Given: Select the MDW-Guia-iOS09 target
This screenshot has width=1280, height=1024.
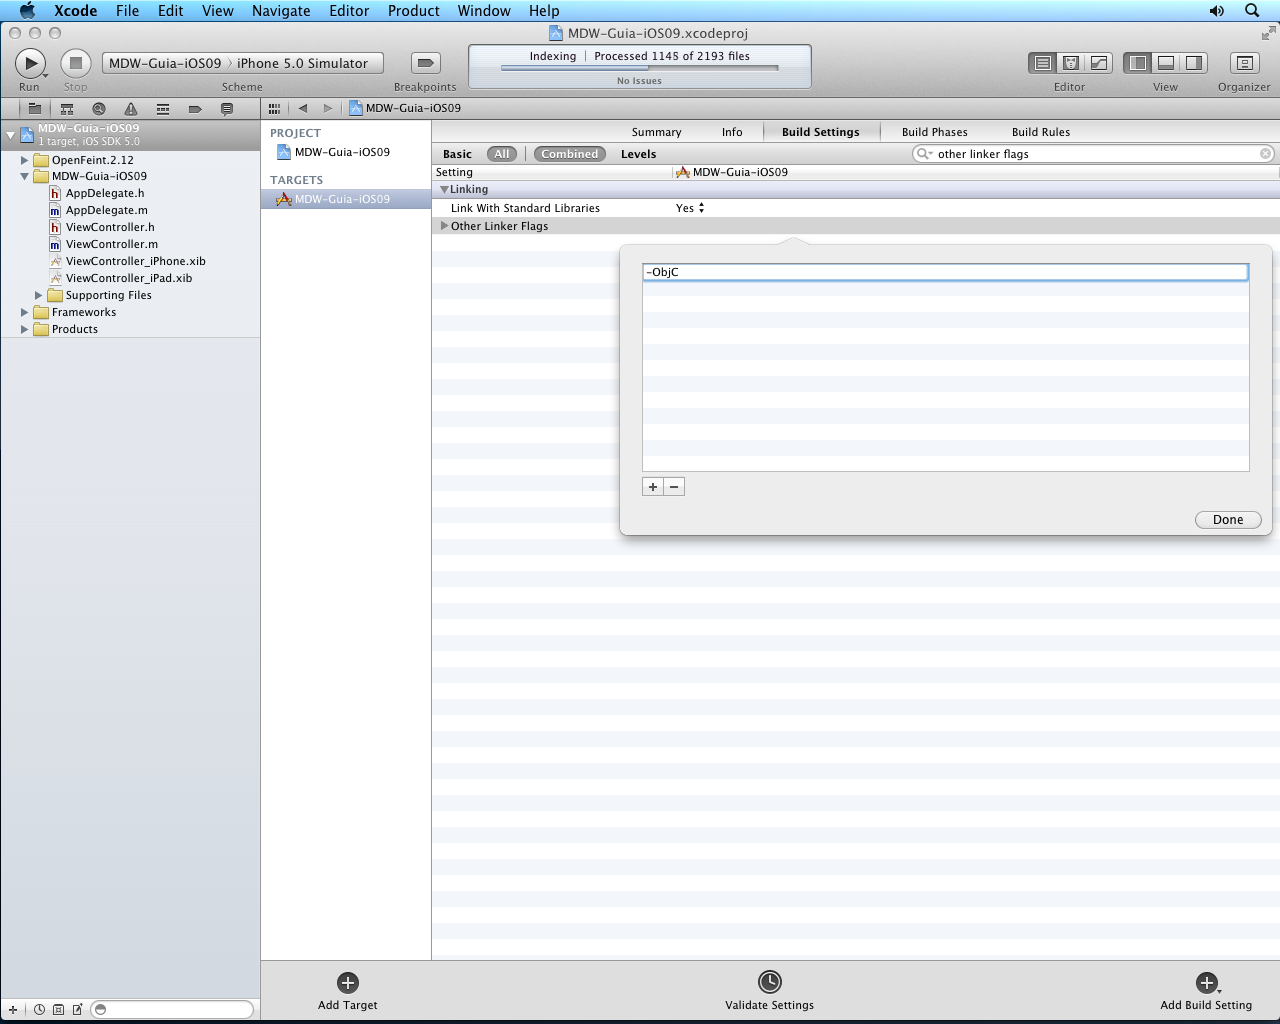Looking at the screenshot, I should pos(346,199).
